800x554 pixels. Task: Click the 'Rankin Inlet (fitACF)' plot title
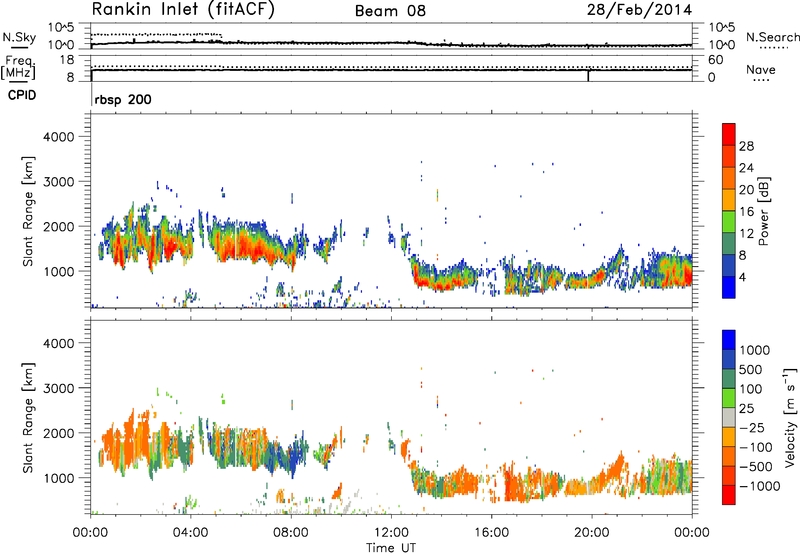pos(183,10)
